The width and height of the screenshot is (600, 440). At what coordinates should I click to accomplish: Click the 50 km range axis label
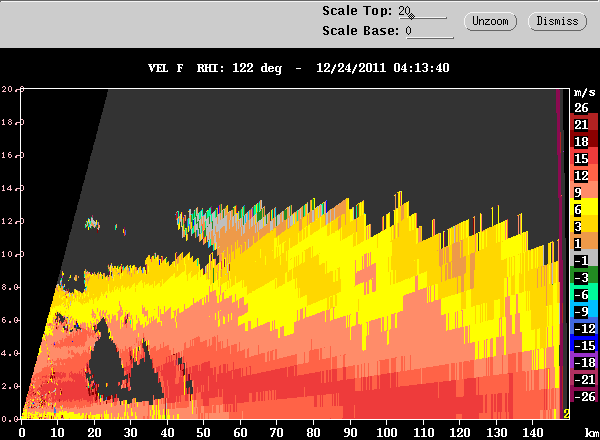(204, 433)
